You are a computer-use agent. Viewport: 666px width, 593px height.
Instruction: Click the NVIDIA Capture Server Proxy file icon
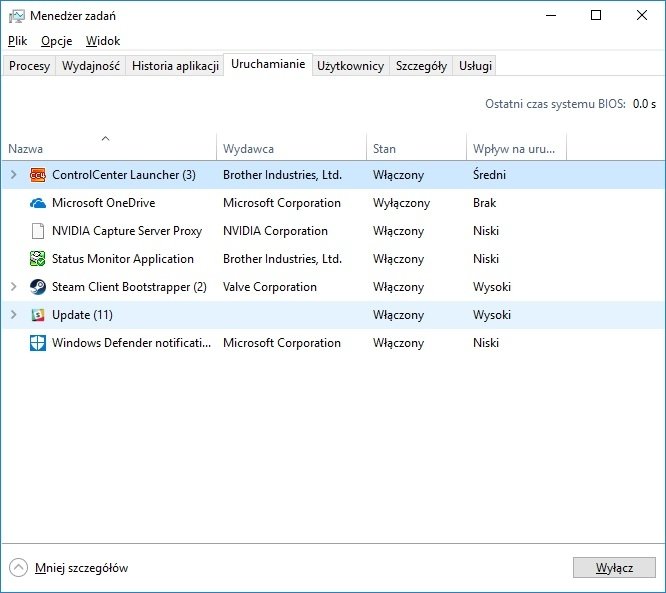38,231
